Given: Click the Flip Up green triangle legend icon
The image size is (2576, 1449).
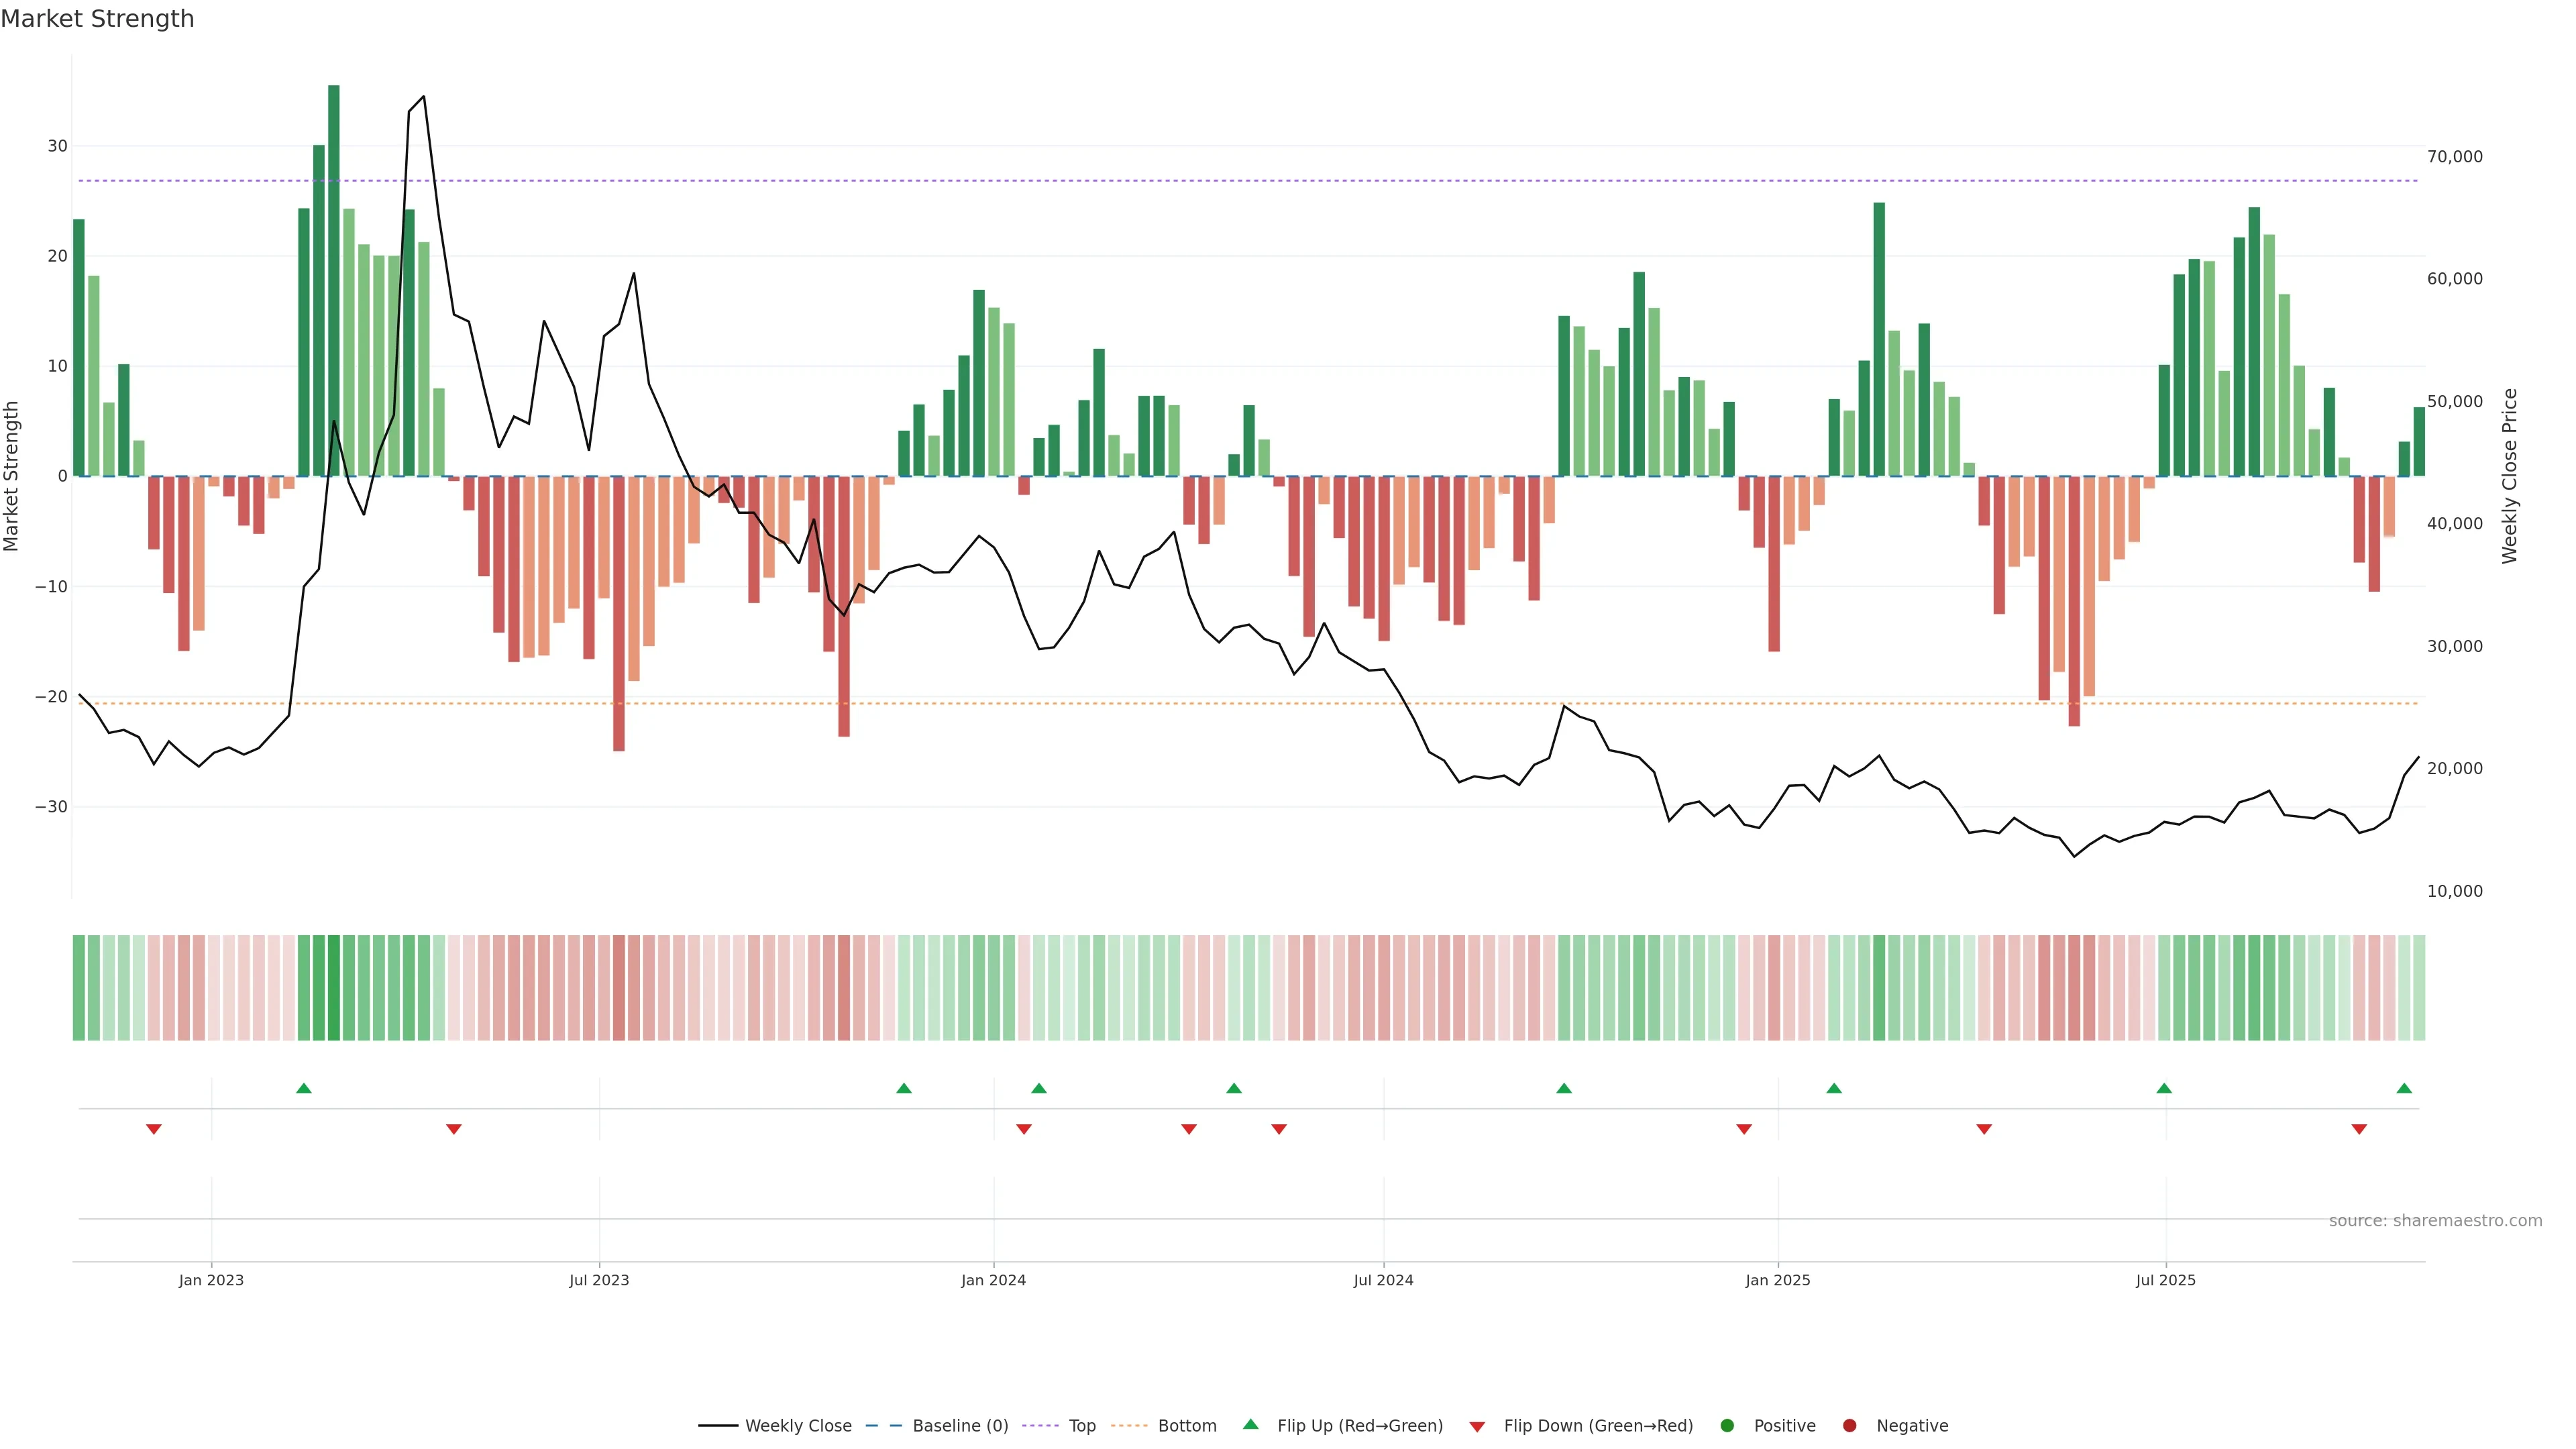Looking at the screenshot, I should [1250, 1424].
